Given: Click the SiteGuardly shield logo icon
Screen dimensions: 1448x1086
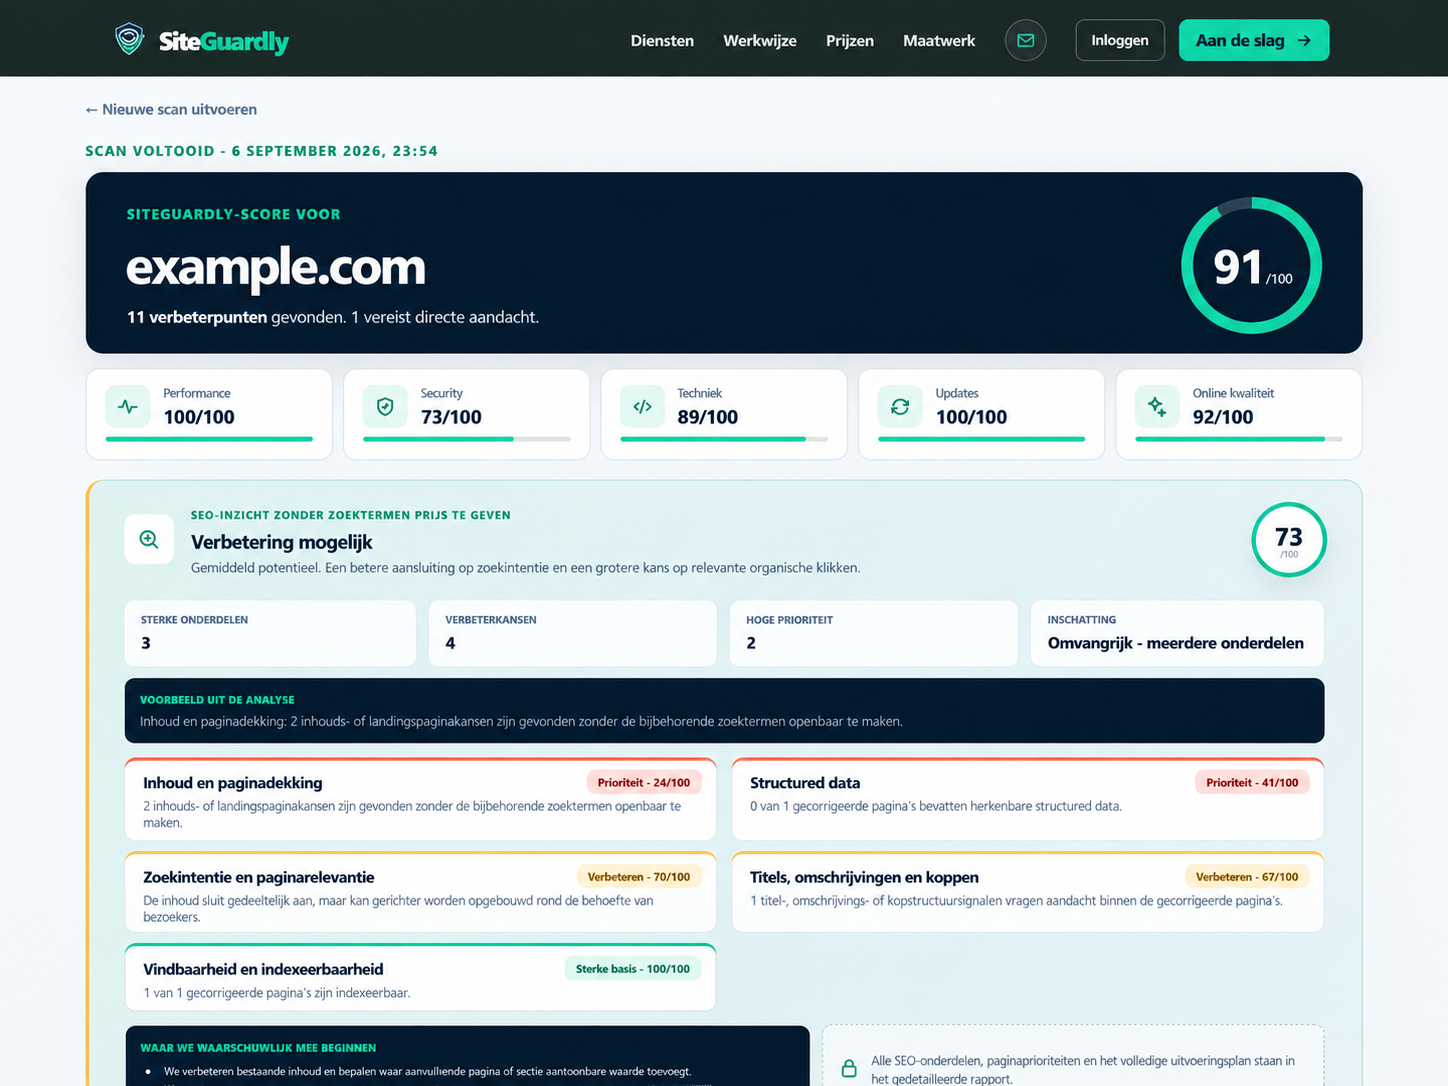Looking at the screenshot, I should (x=129, y=40).
